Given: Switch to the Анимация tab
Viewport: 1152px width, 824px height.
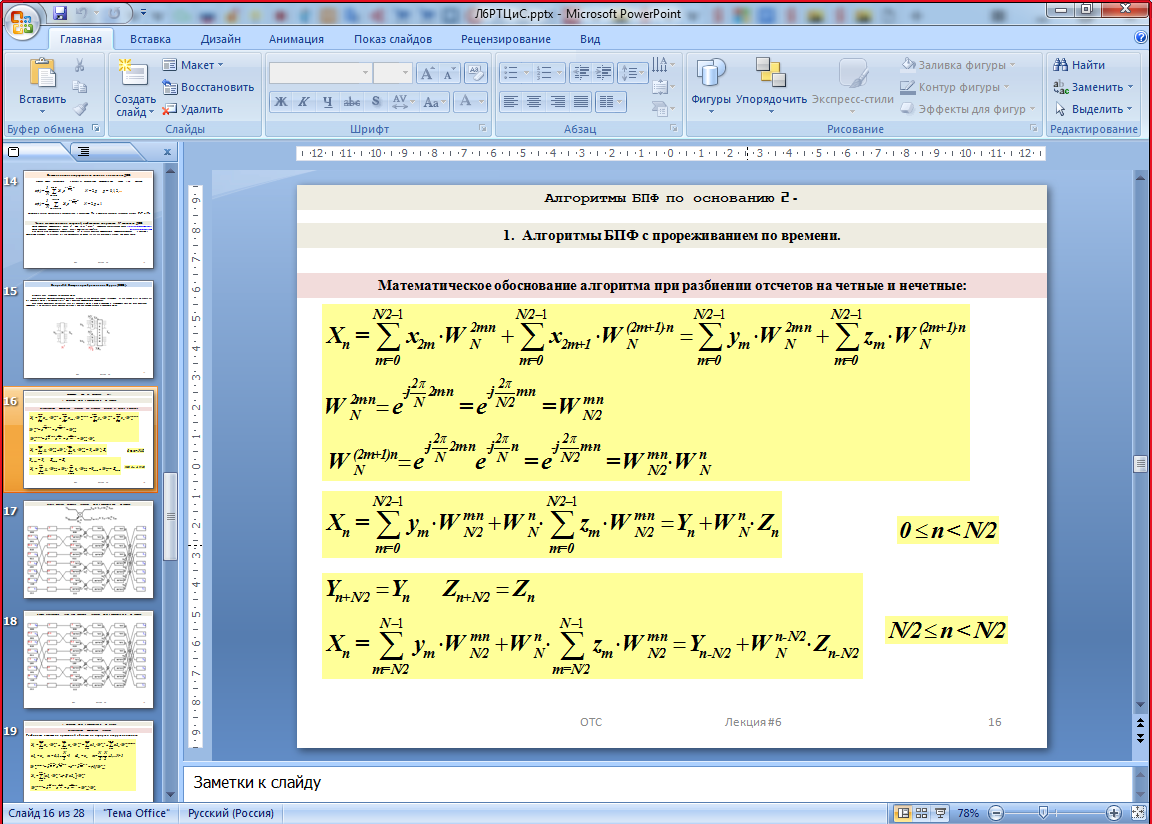Looking at the screenshot, I should [296, 39].
